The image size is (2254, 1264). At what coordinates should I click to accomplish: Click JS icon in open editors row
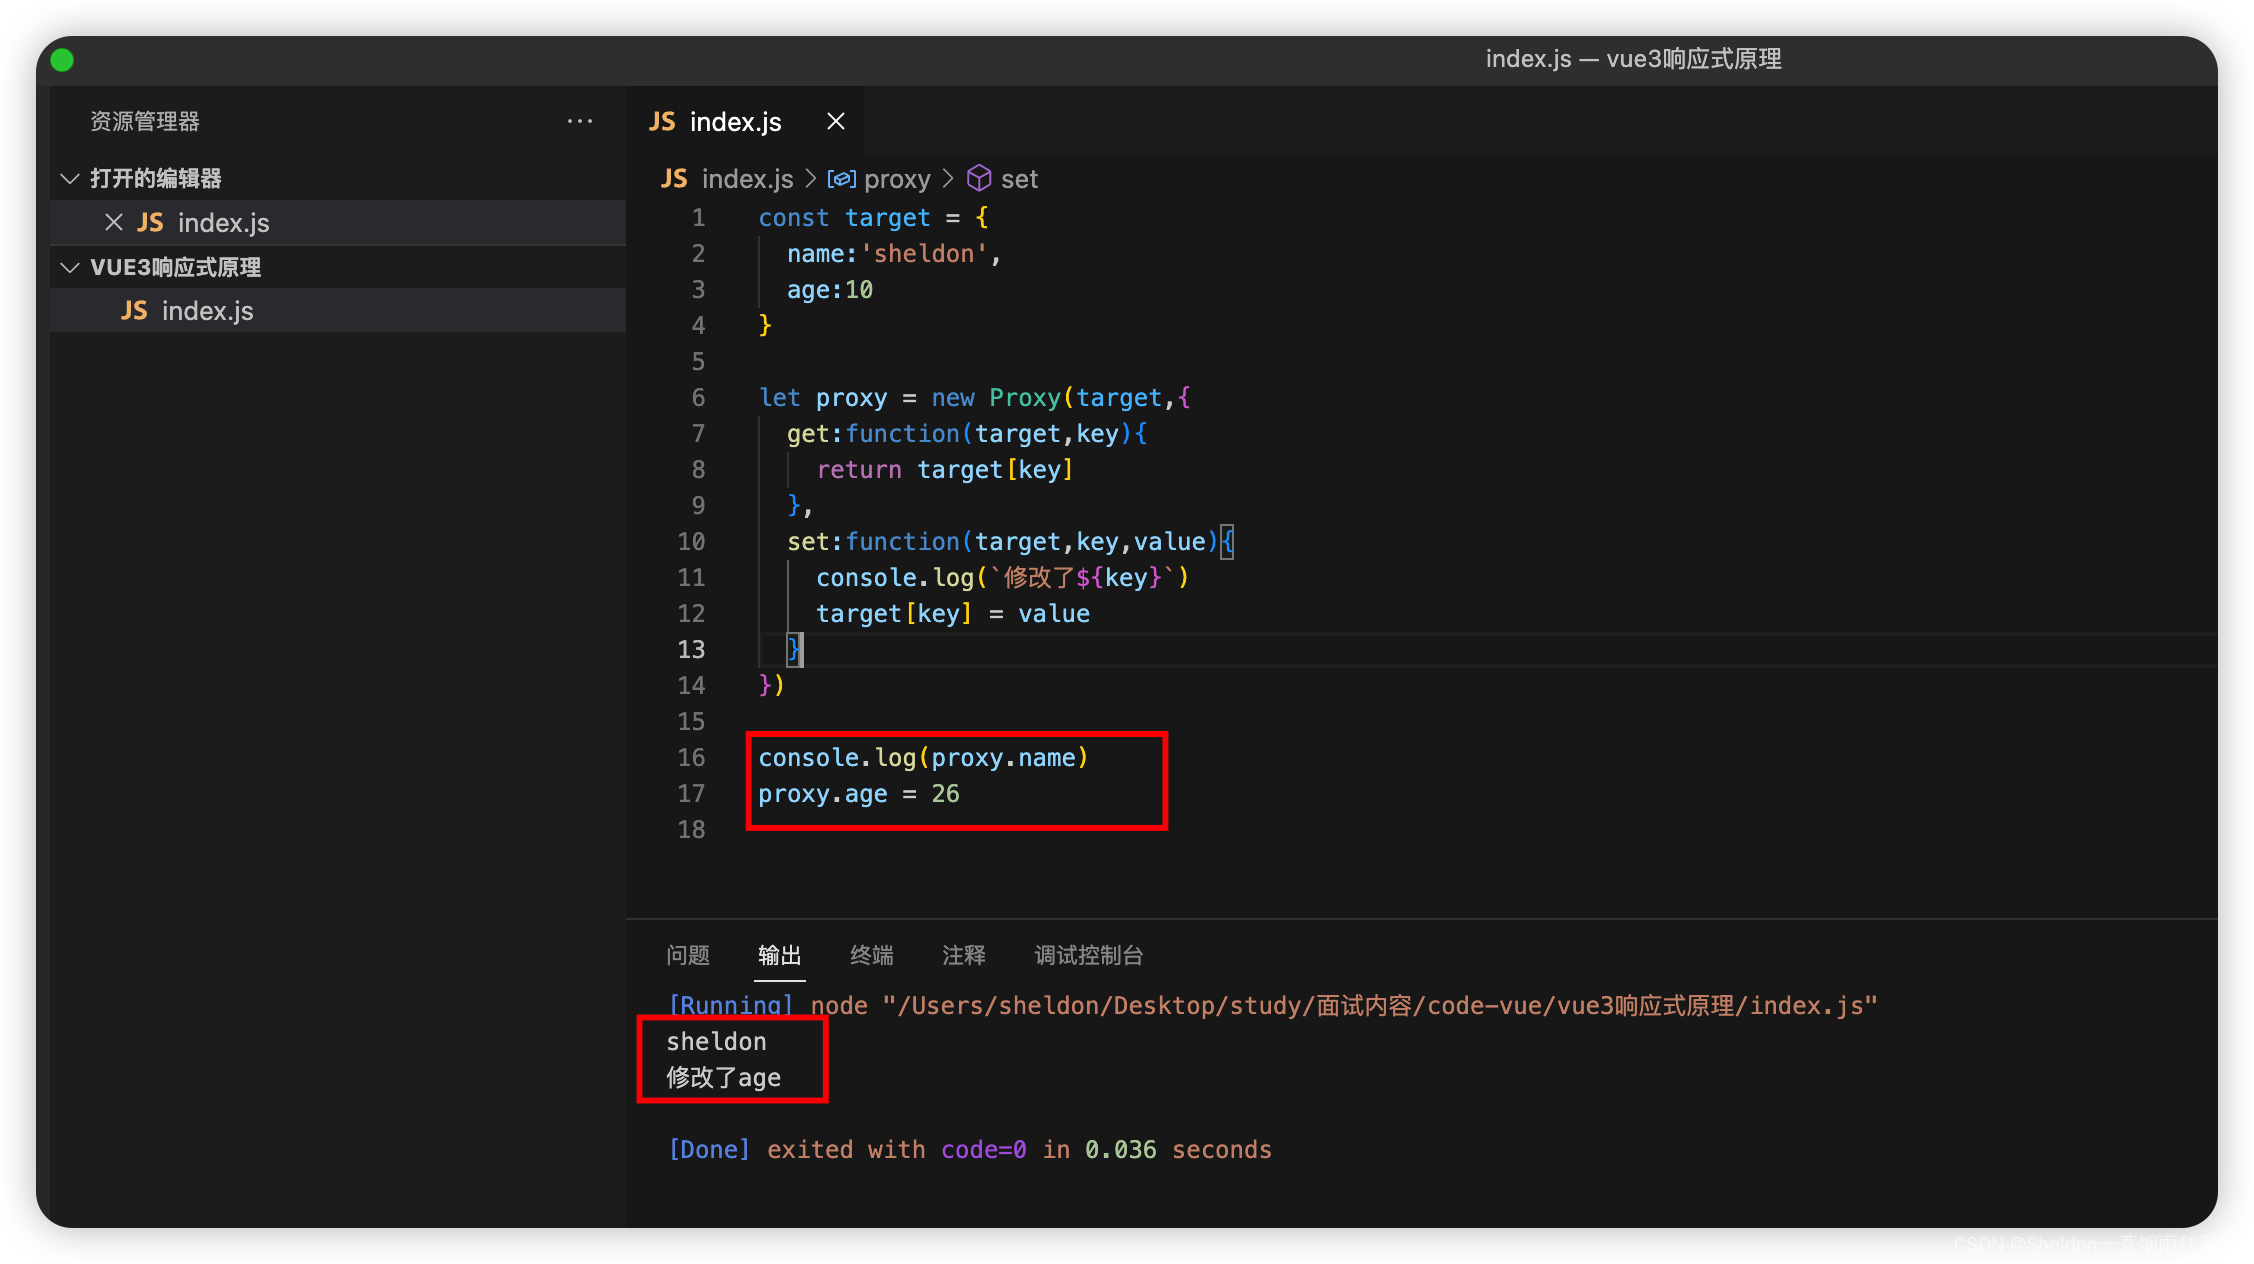[x=150, y=222]
